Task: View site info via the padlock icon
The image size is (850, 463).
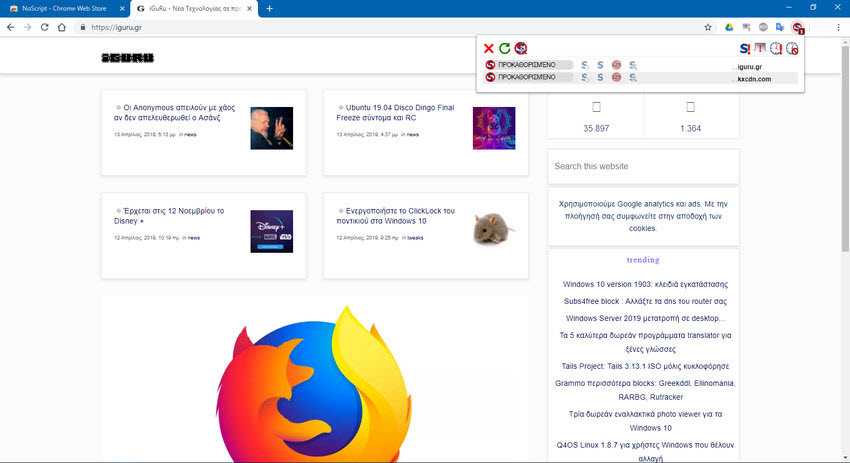Action: pyautogui.click(x=82, y=27)
